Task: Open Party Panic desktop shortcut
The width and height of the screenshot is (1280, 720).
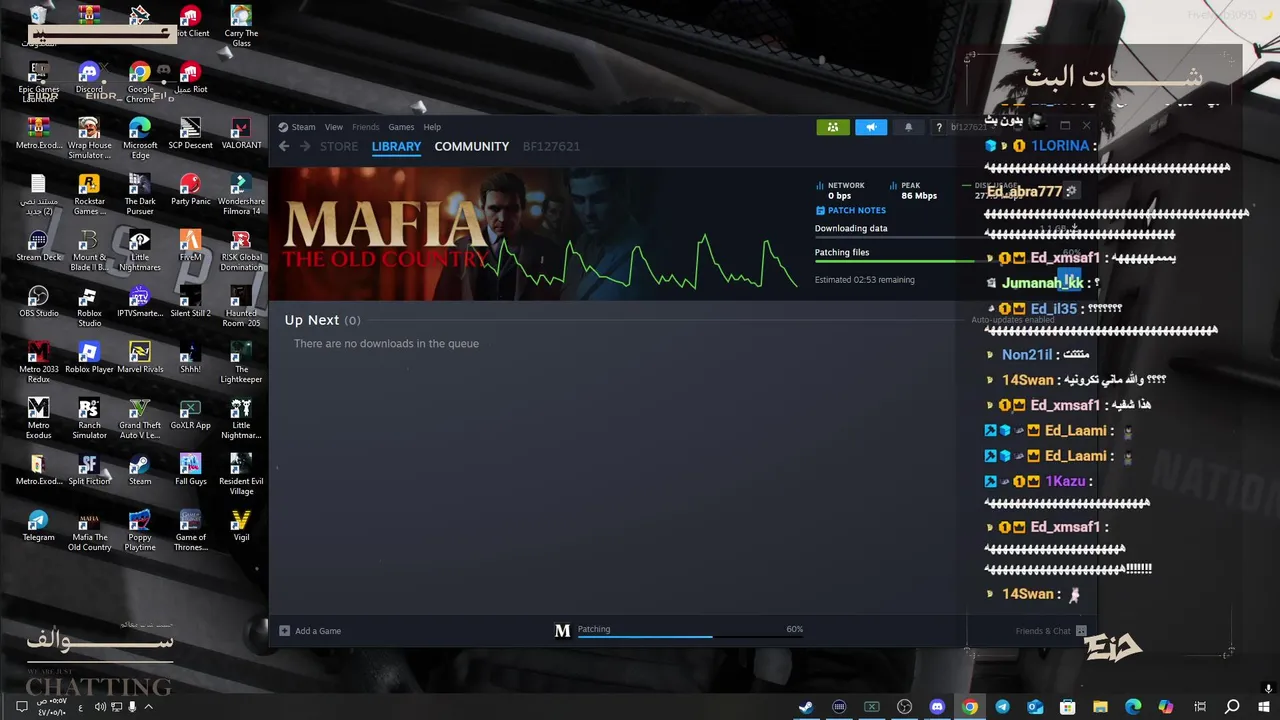Action: (x=190, y=190)
